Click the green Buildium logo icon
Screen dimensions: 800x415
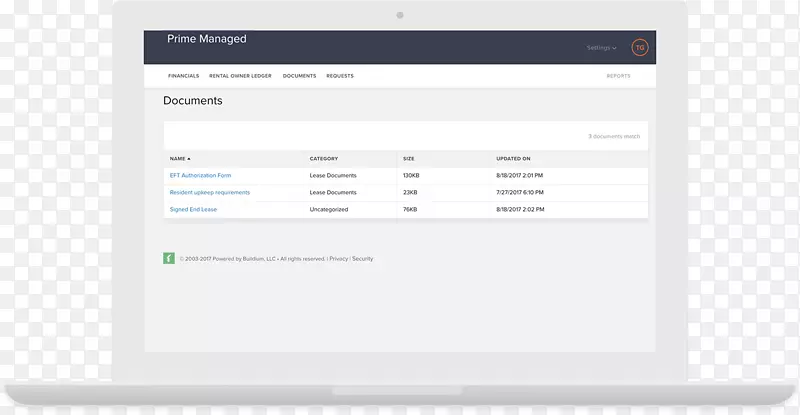(x=169, y=258)
